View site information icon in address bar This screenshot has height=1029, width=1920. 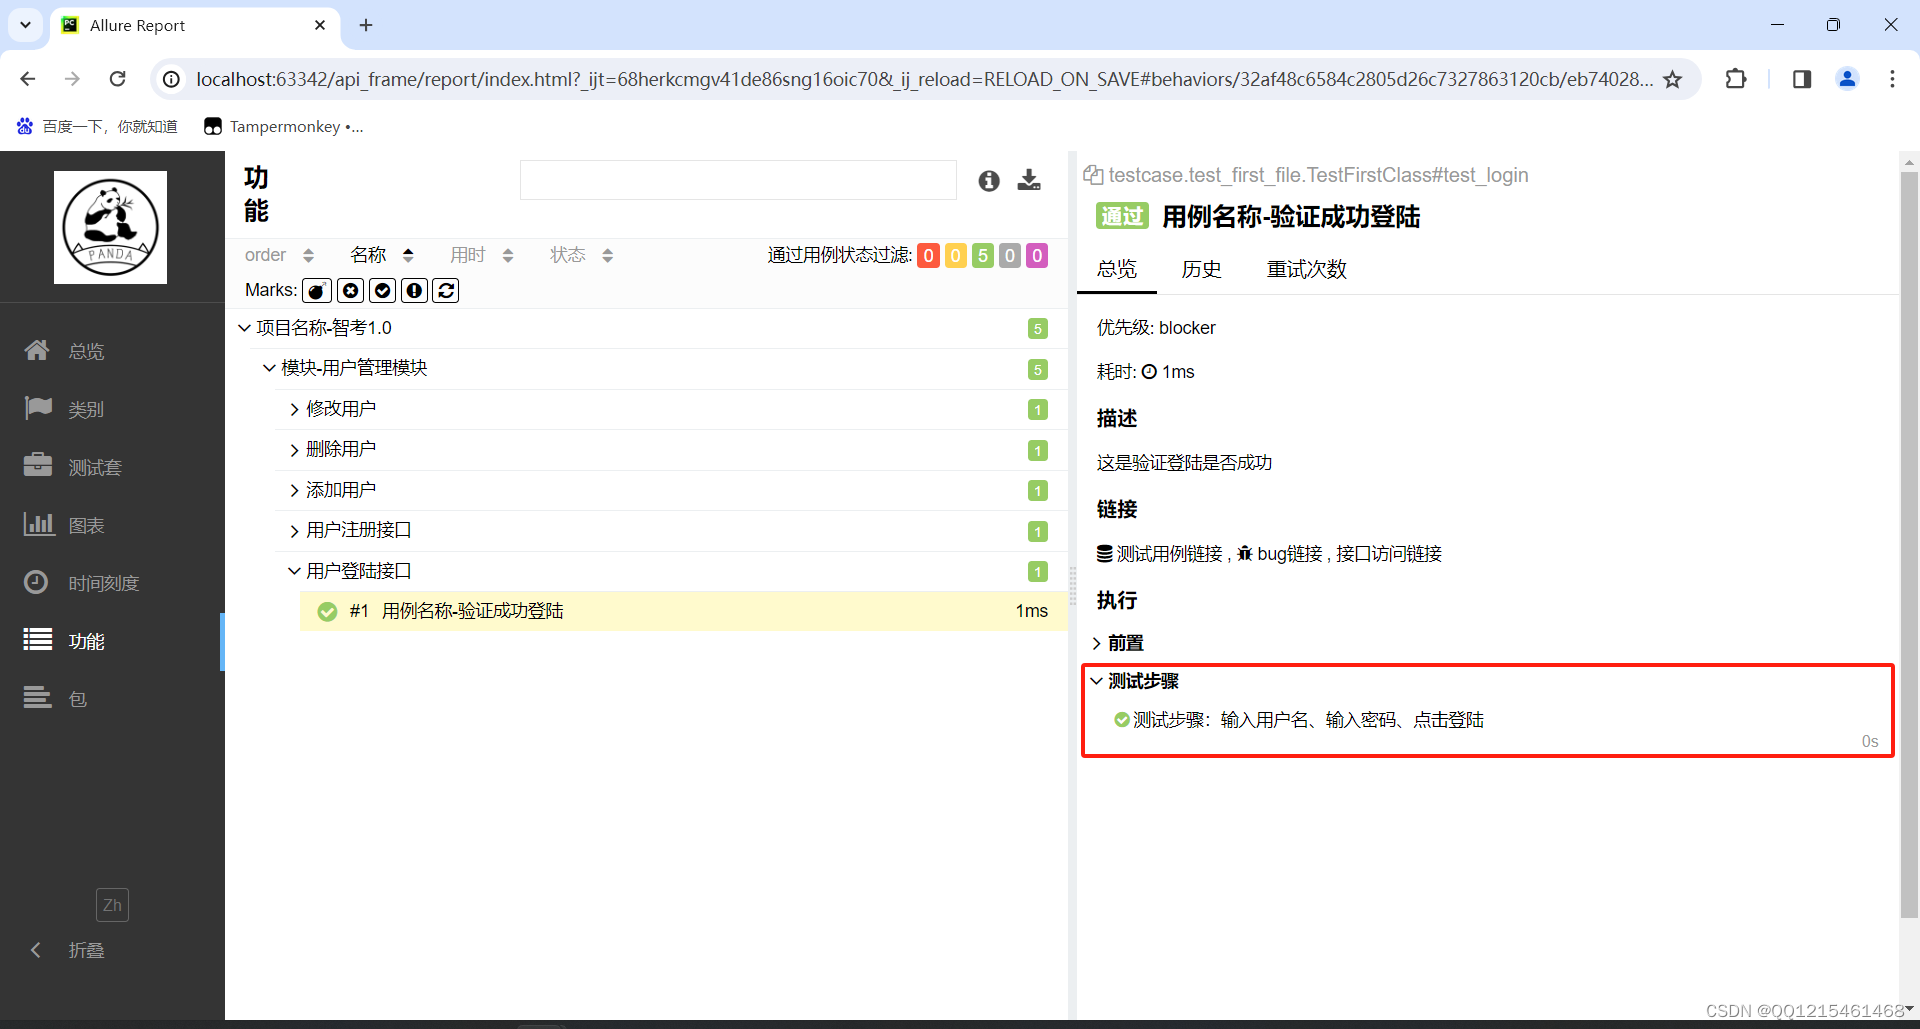[172, 79]
